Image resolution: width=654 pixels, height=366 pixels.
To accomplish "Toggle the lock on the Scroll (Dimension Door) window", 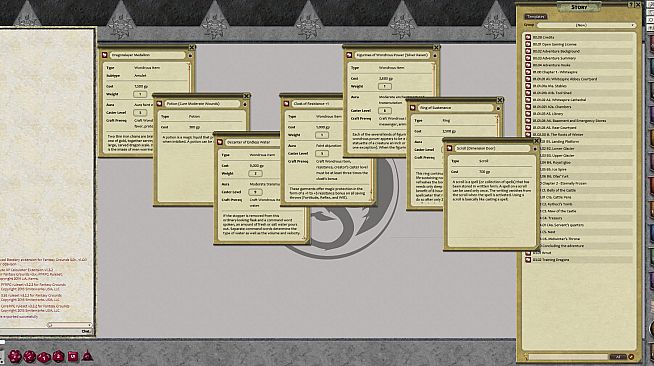I will tap(535, 148).
